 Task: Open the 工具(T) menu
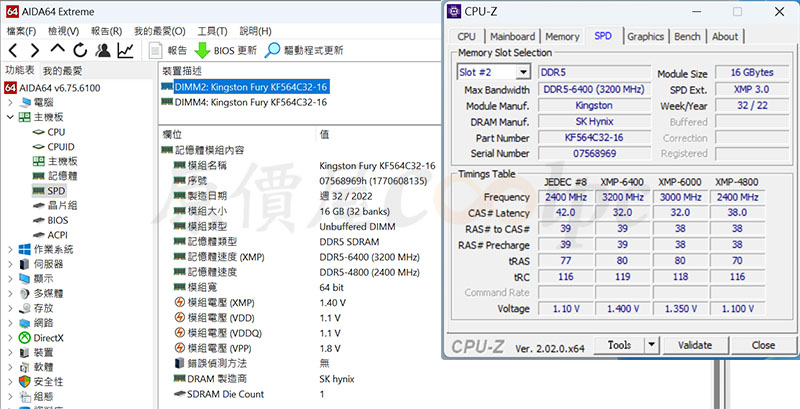click(x=212, y=31)
